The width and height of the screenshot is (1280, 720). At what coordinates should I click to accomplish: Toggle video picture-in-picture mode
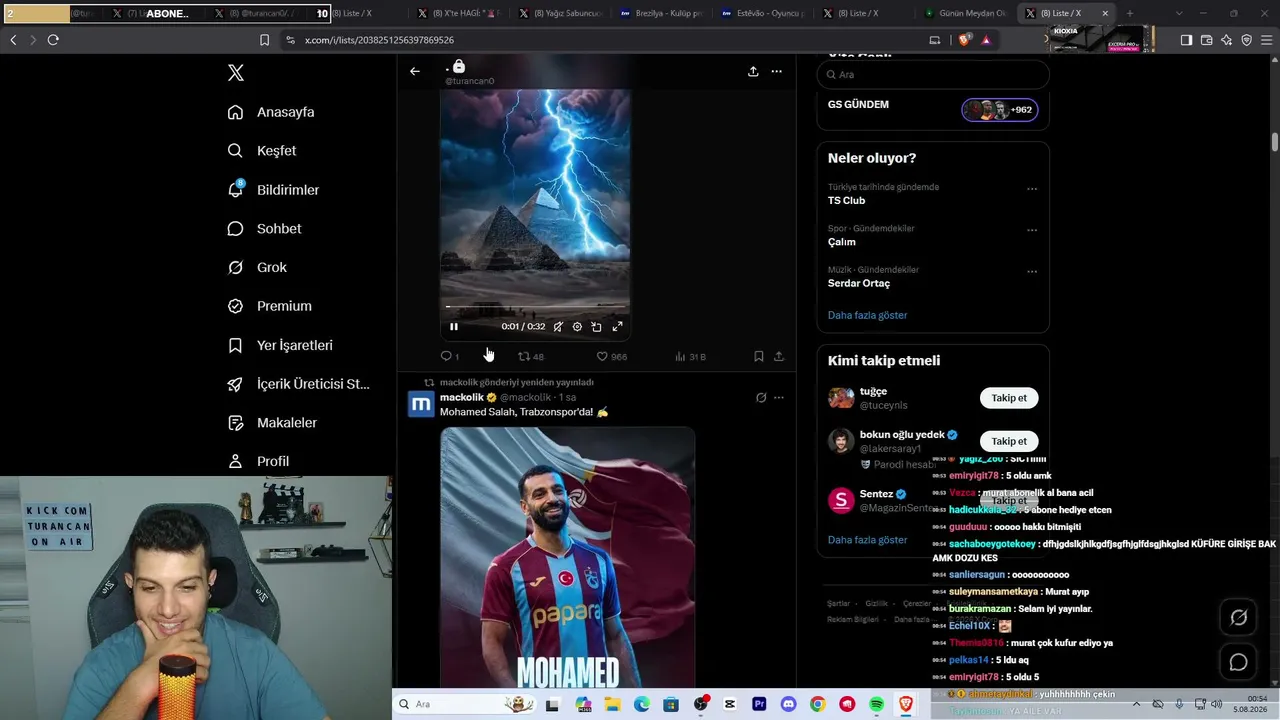(597, 326)
